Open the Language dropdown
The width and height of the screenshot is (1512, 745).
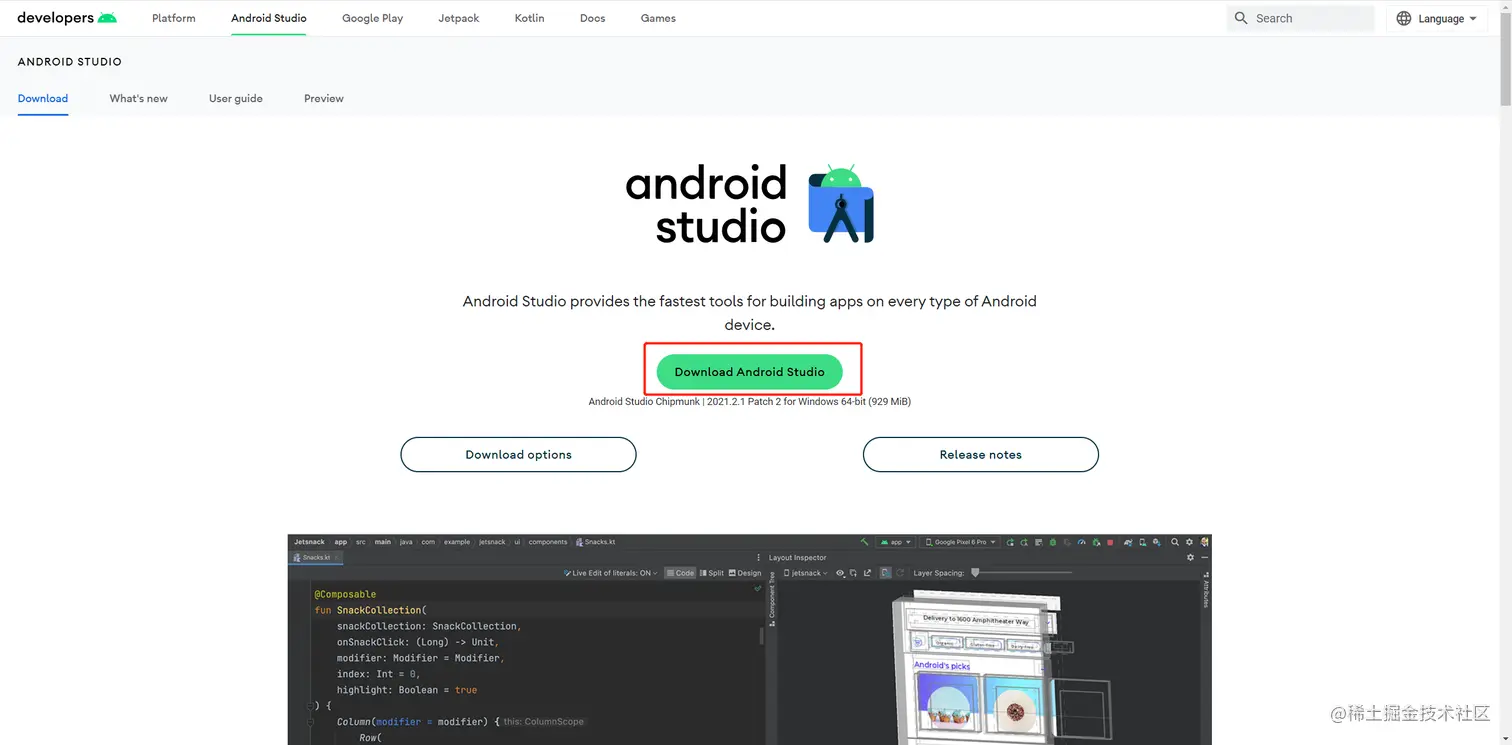pyautogui.click(x=1436, y=18)
